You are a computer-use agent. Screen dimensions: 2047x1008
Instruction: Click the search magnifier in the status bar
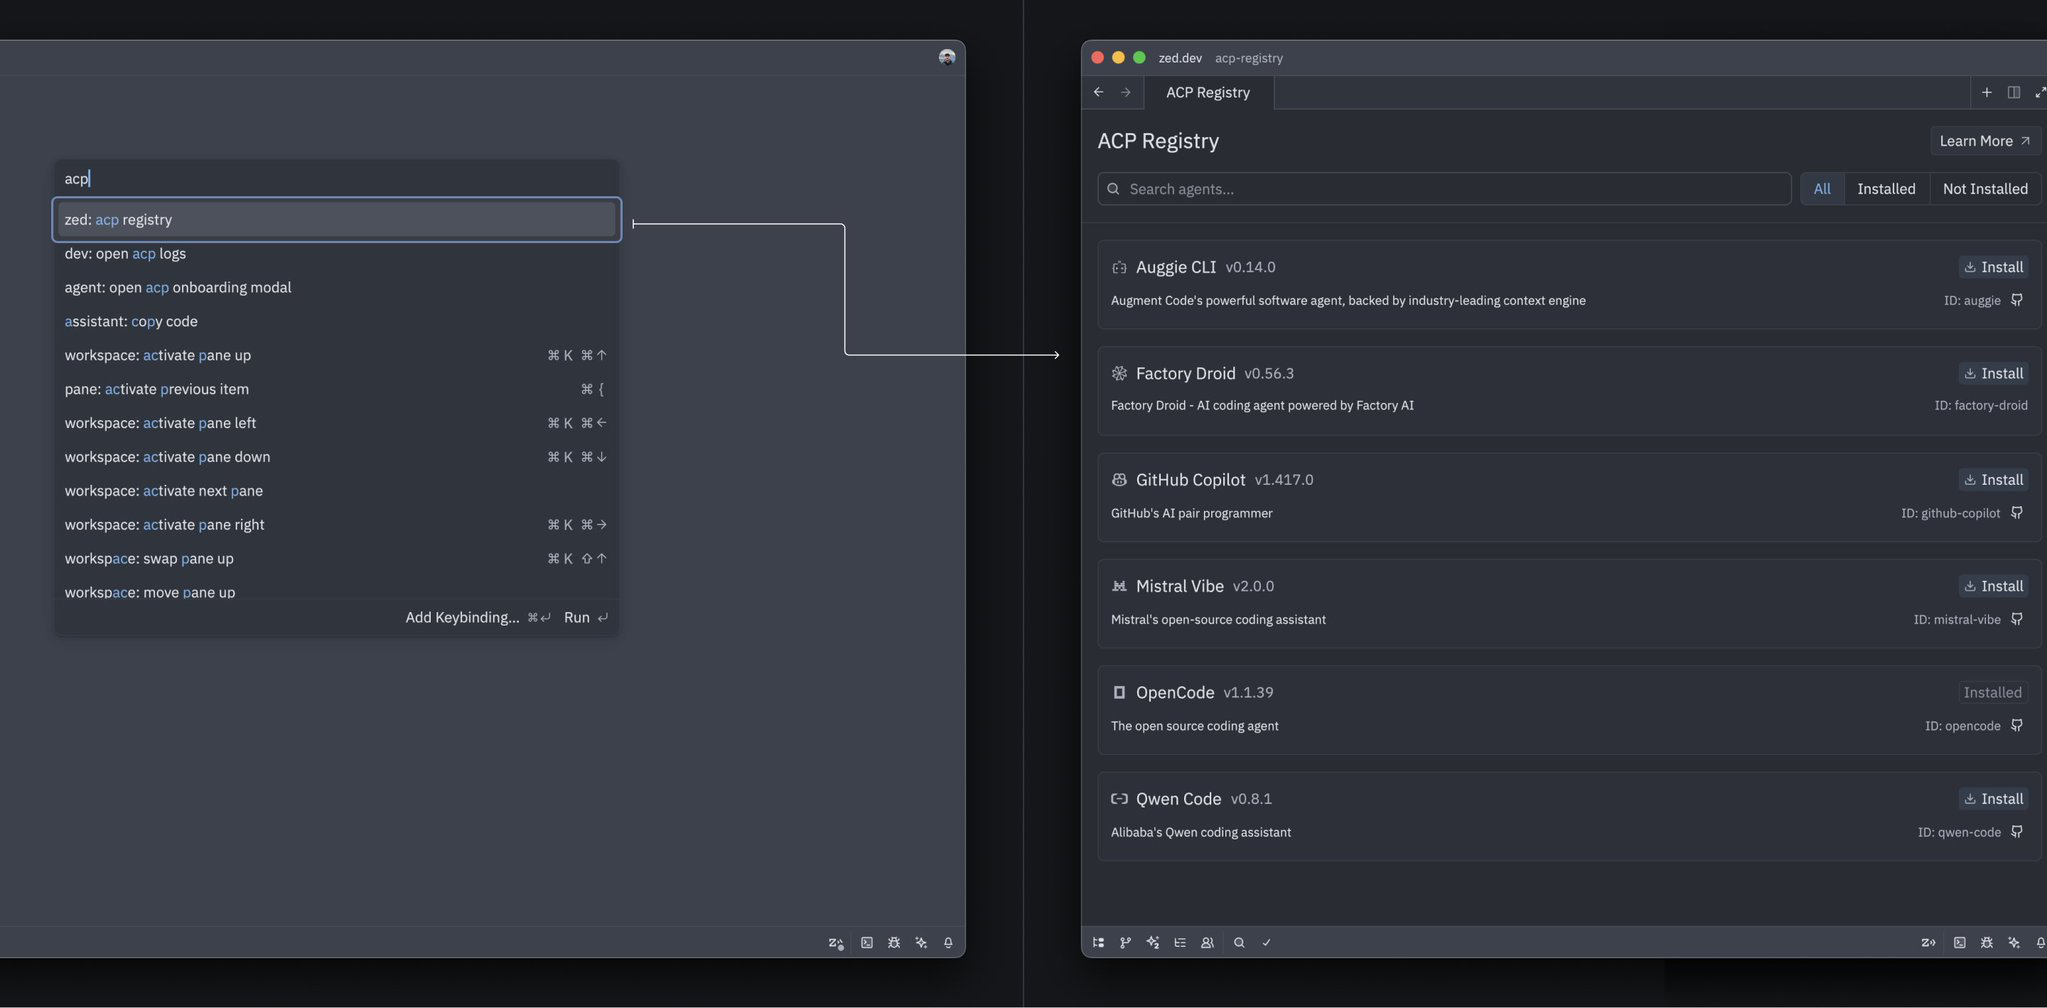[x=1238, y=942]
